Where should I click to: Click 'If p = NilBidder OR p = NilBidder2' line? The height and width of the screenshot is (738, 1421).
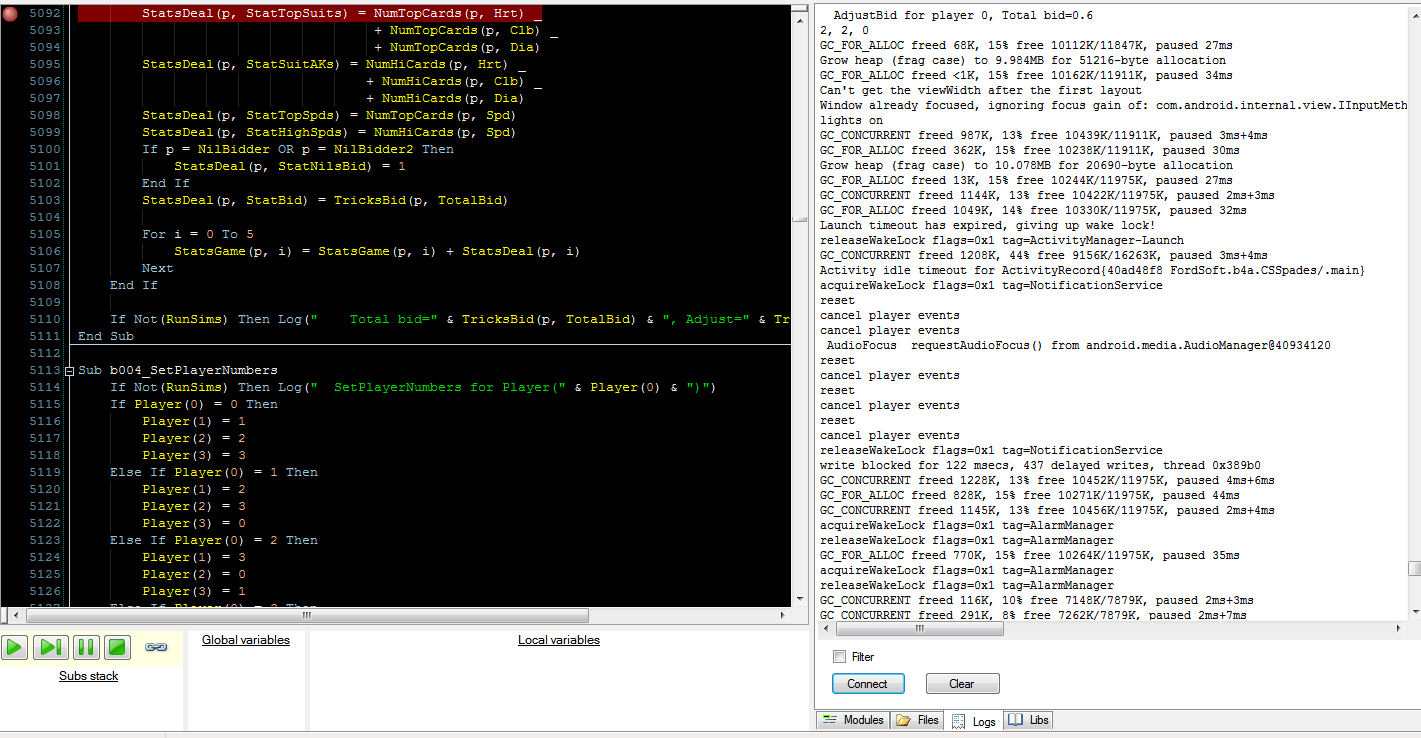click(x=298, y=149)
